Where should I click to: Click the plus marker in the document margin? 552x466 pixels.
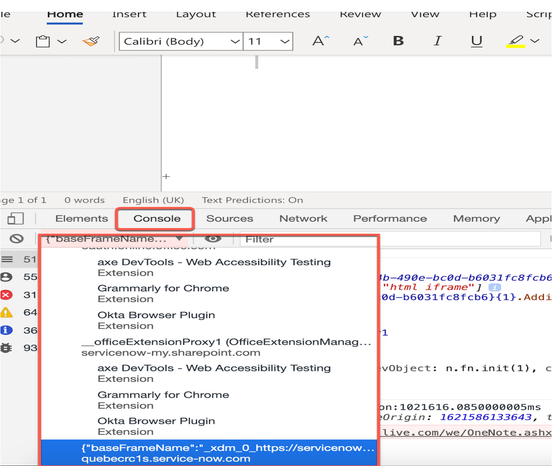[x=167, y=176]
